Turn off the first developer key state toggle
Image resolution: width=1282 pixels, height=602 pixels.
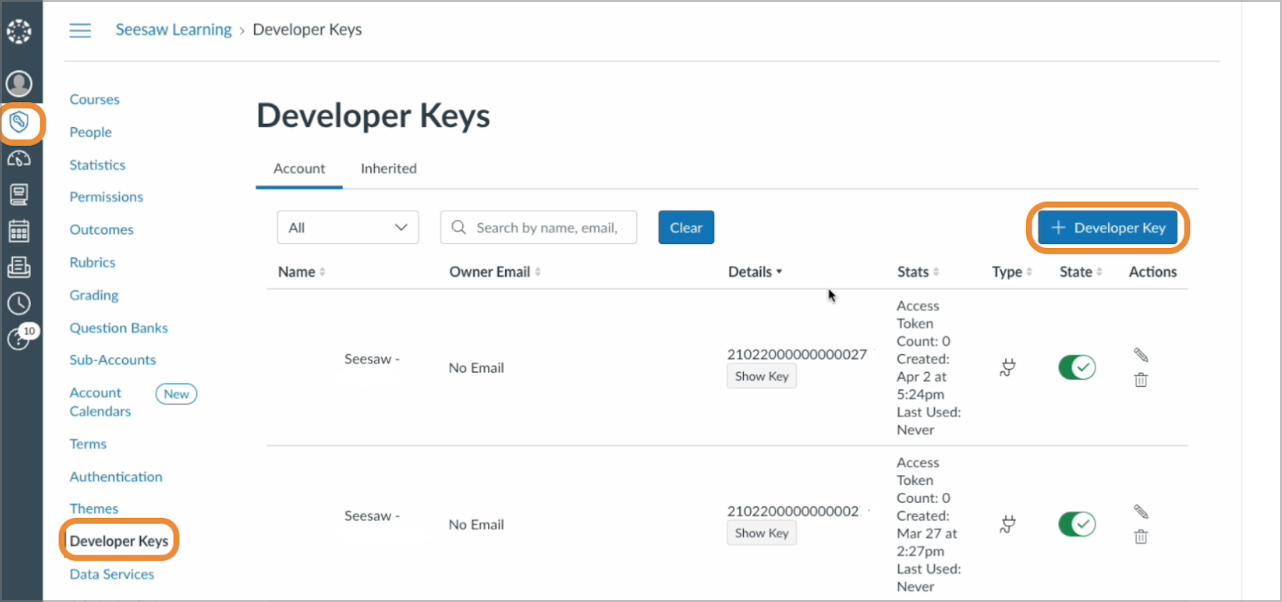point(1077,368)
